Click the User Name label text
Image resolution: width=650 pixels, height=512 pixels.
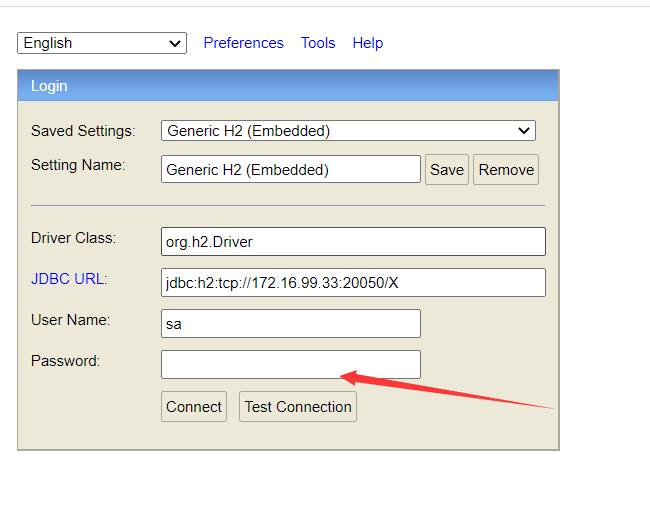pos(70,320)
